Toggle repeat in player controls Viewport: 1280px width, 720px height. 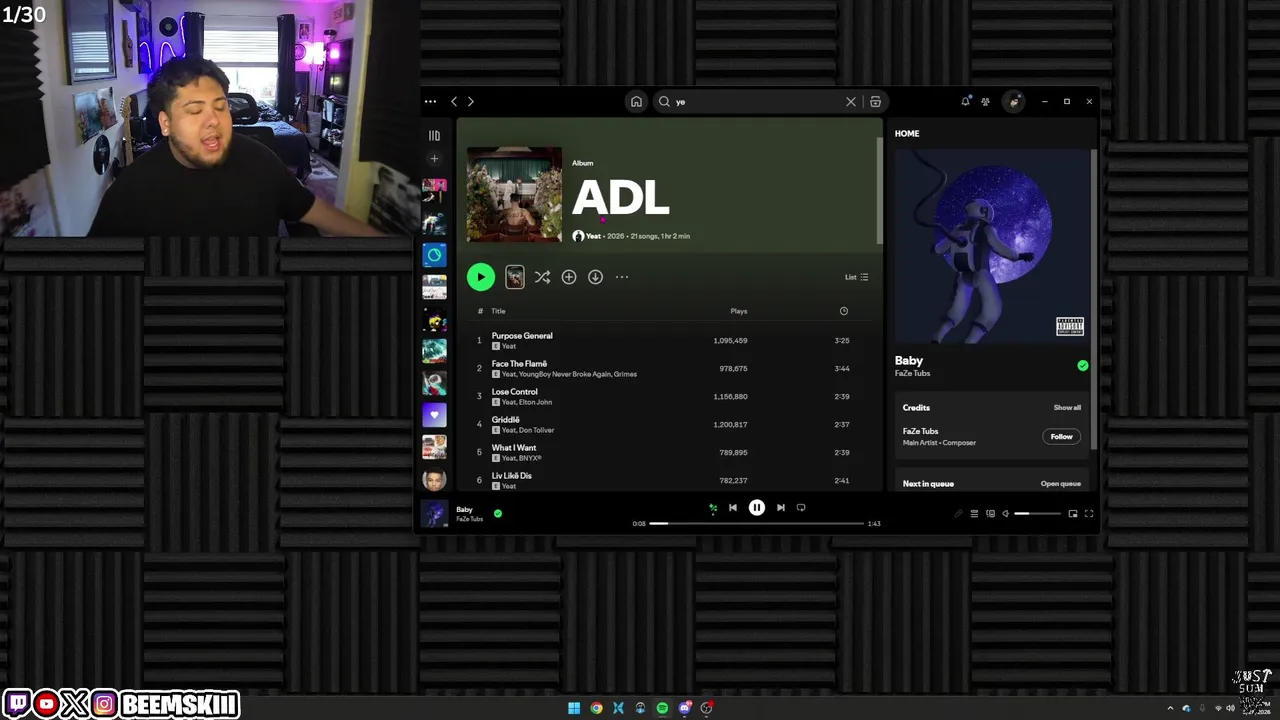click(801, 508)
